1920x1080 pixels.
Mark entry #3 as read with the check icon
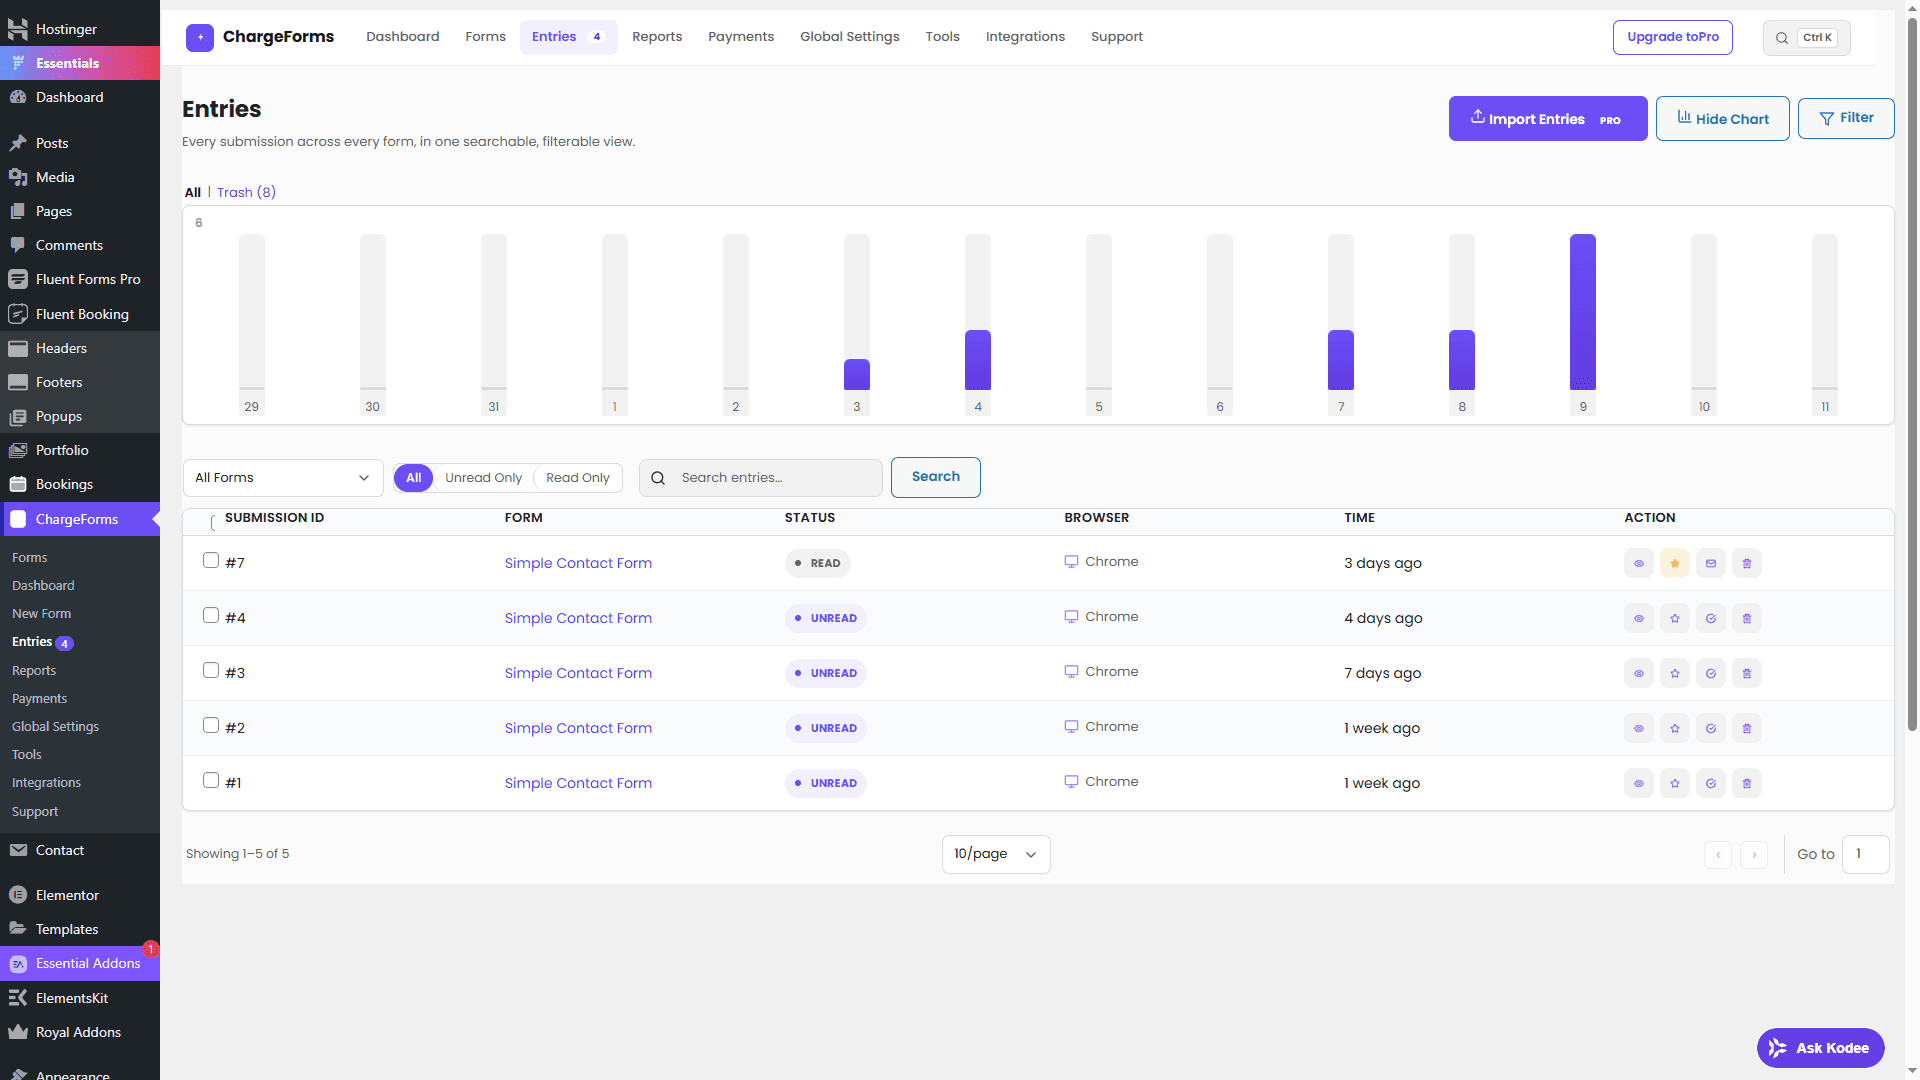(1710, 673)
